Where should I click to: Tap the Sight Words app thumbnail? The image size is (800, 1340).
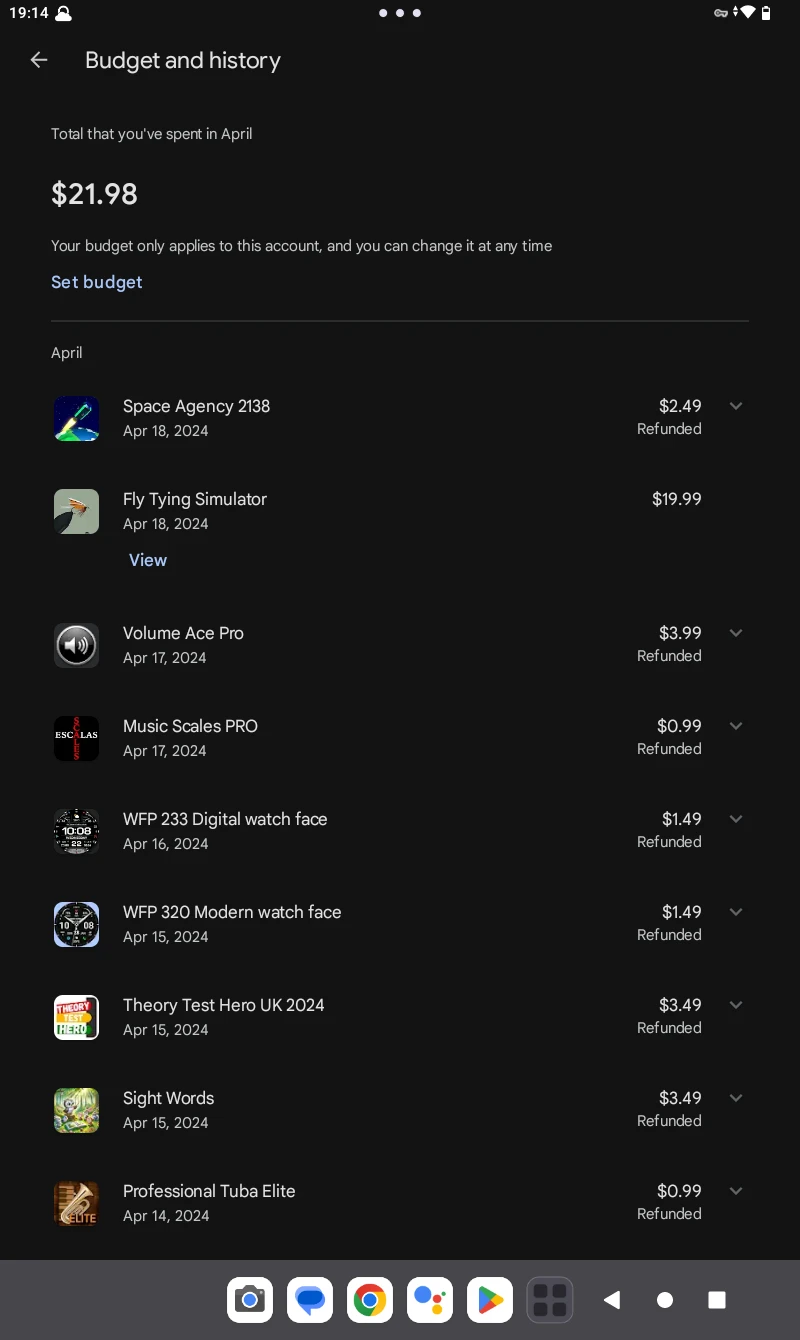(76, 1110)
